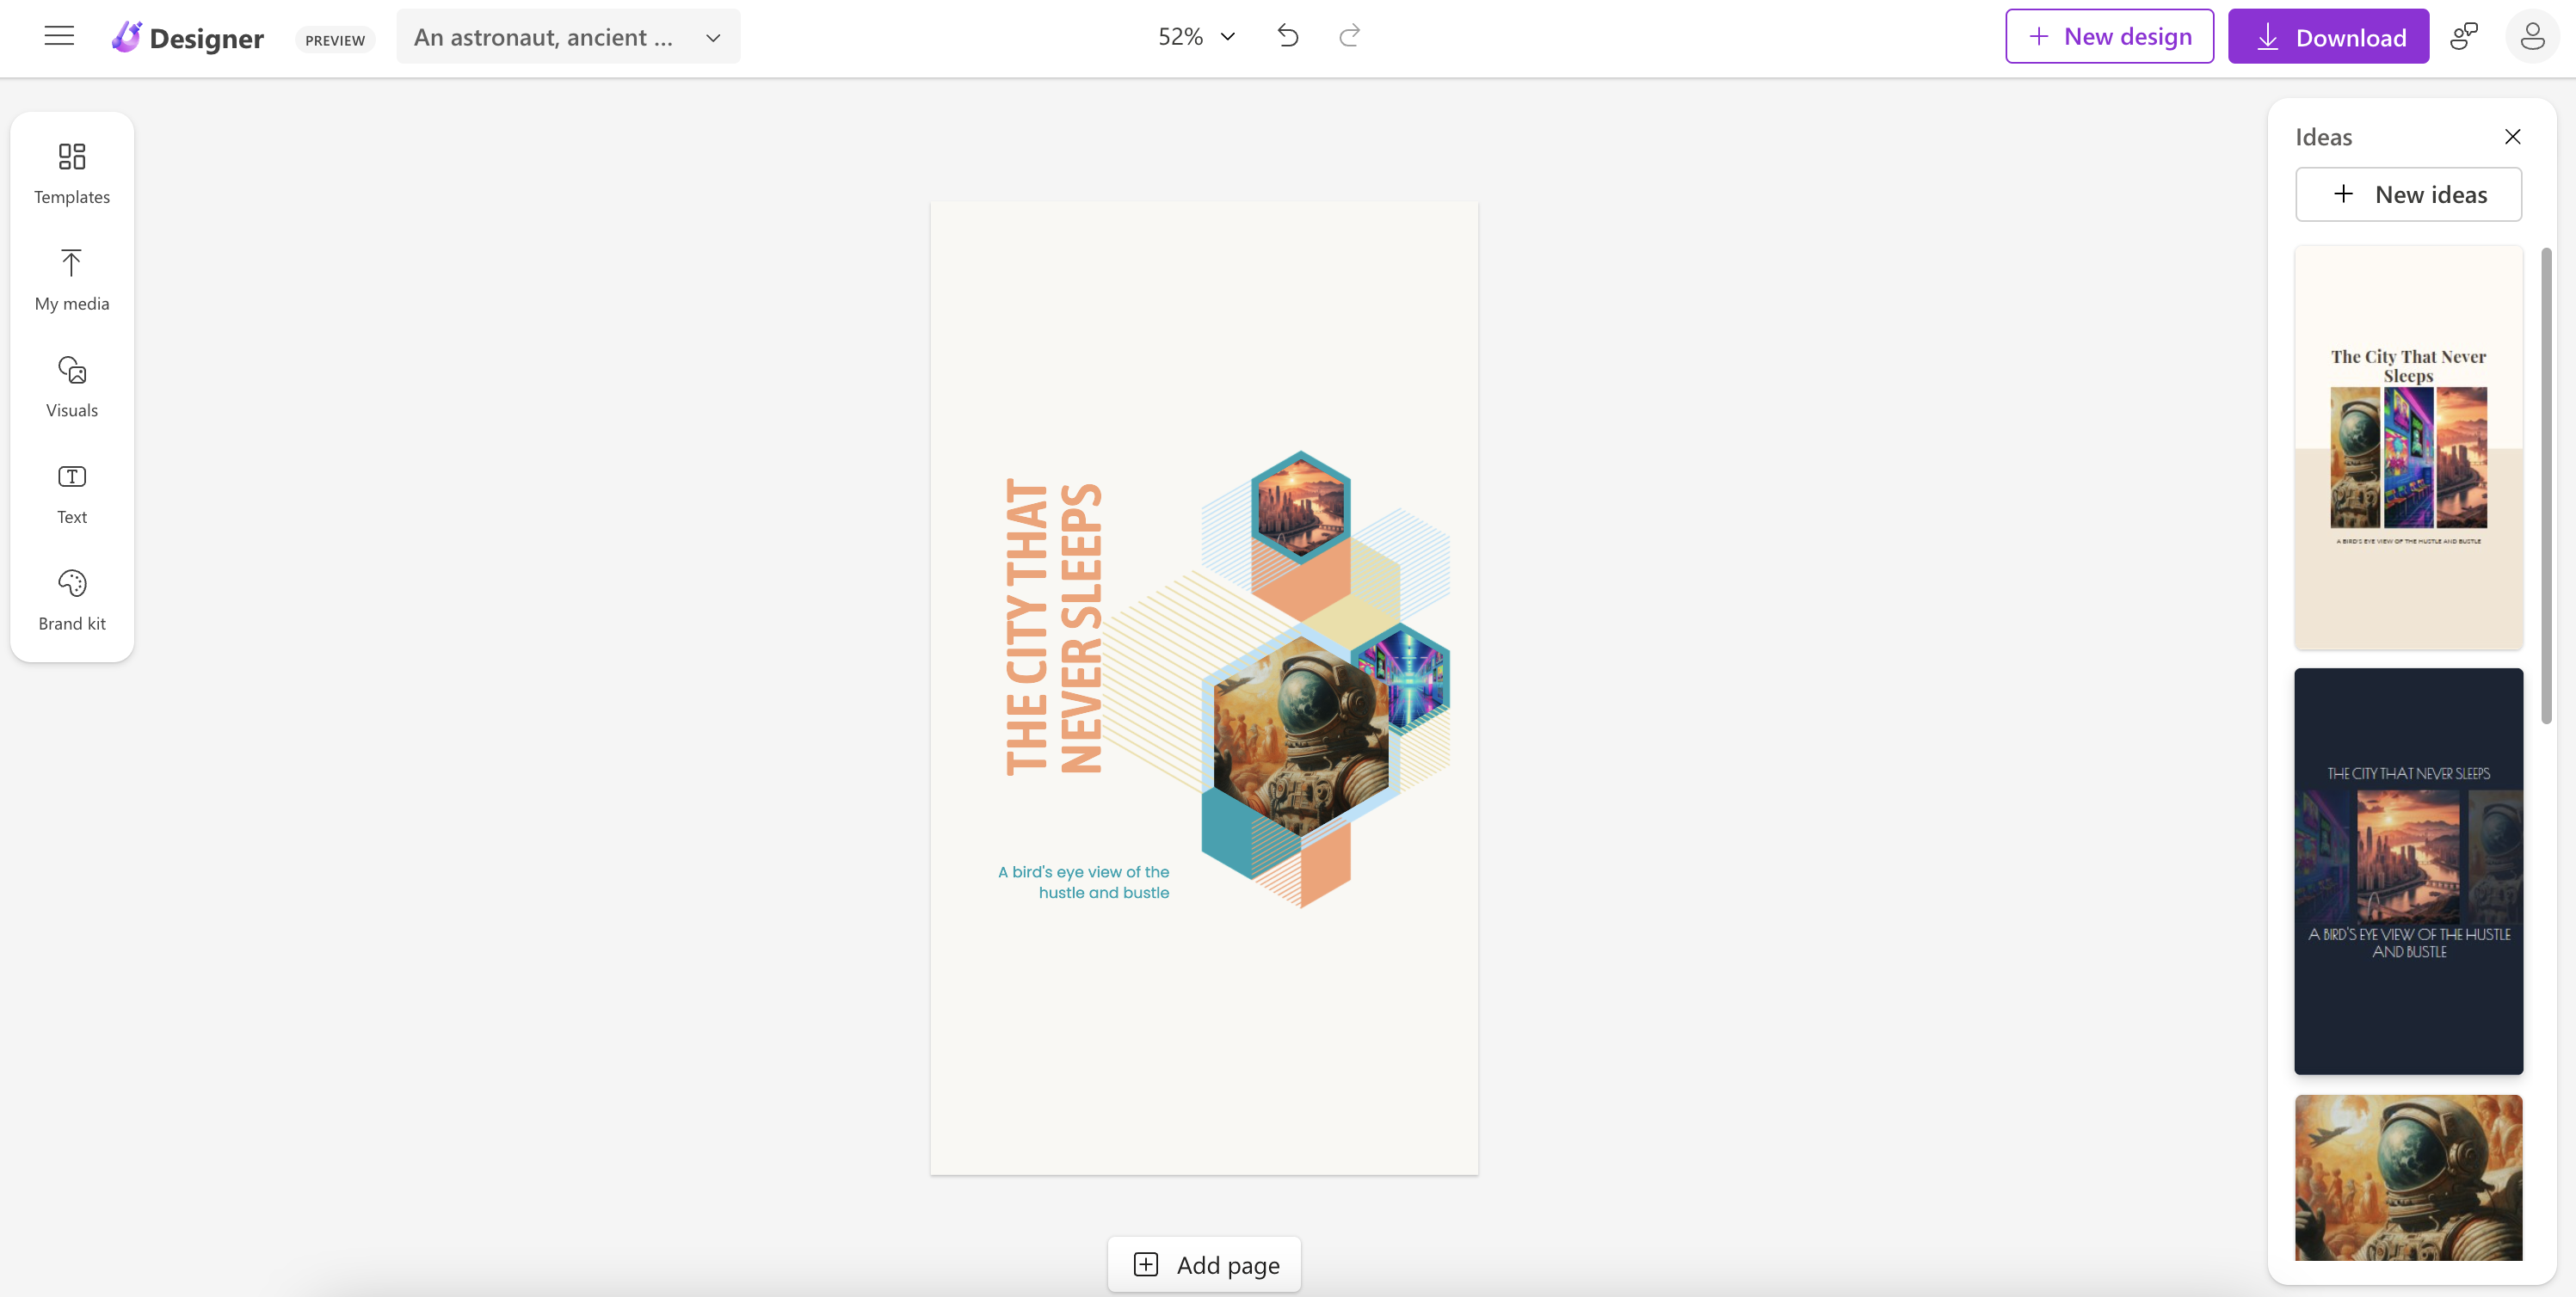Click the Download button

point(2328,36)
